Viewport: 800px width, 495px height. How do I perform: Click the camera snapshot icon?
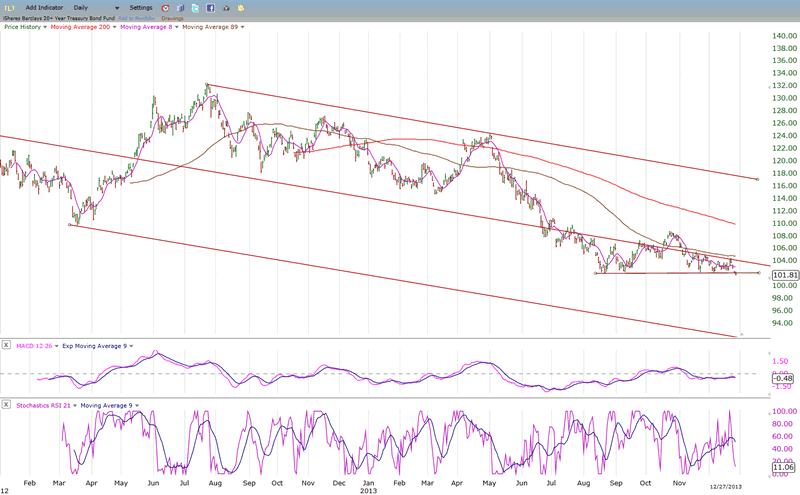tap(226, 7)
